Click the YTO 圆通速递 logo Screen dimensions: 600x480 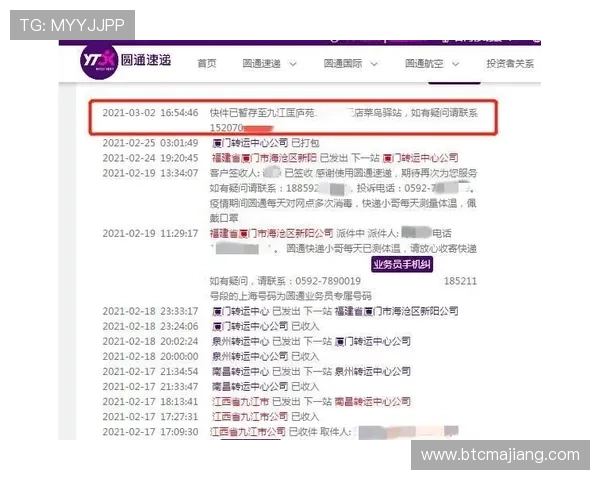pos(126,62)
